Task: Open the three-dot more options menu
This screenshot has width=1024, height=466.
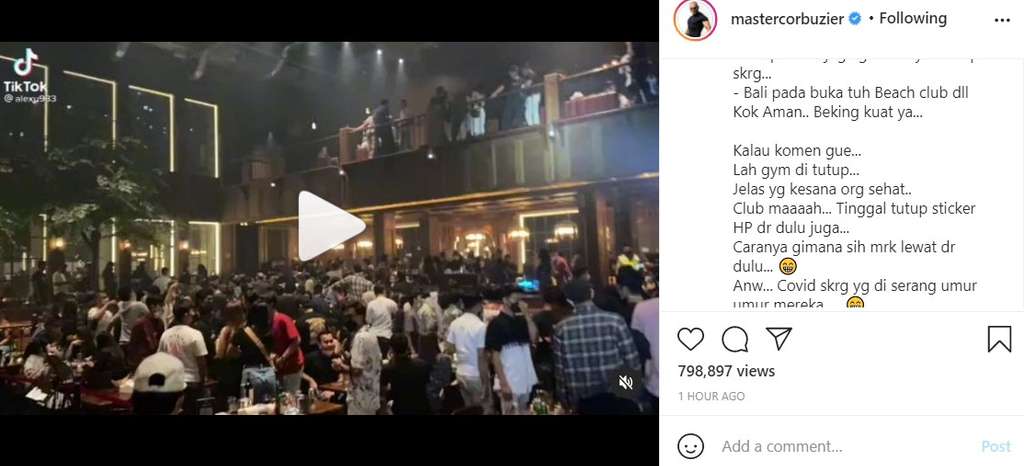Action: coord(1002,20)
